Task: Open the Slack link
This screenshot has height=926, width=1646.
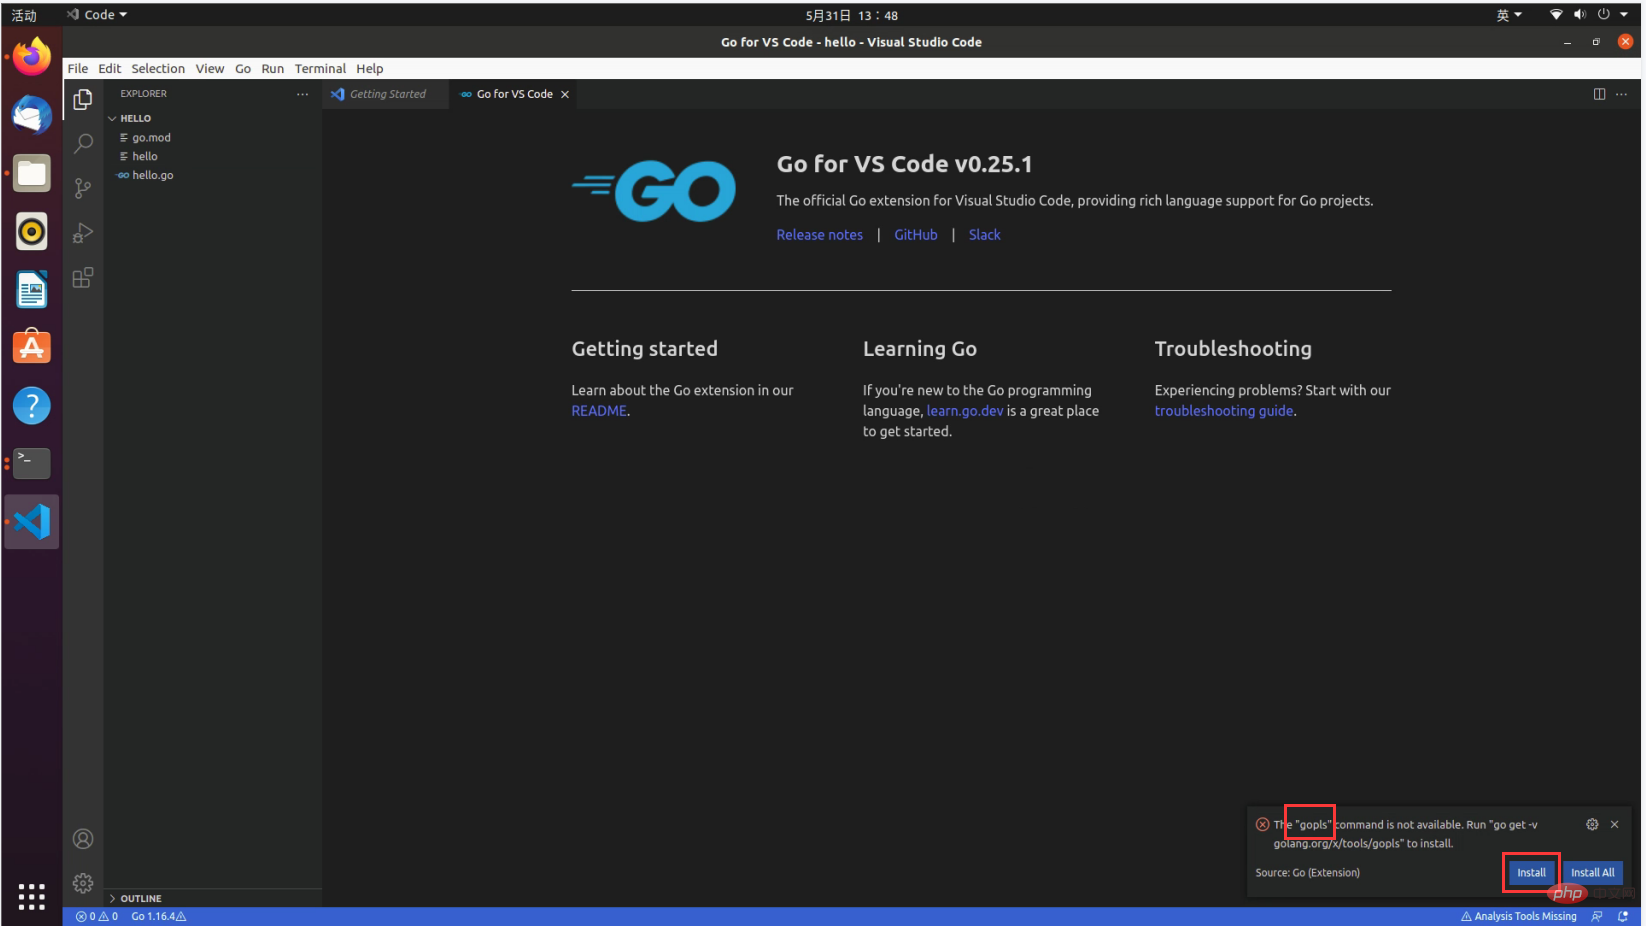Action: pos(984,235)
